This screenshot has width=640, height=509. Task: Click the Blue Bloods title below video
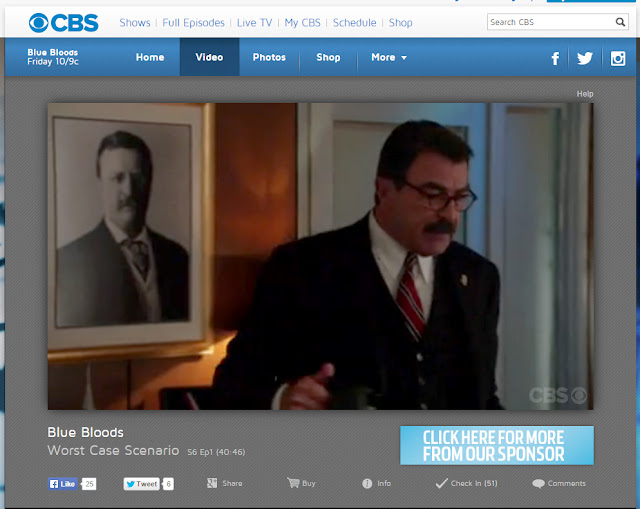click(x=85, y=432)
